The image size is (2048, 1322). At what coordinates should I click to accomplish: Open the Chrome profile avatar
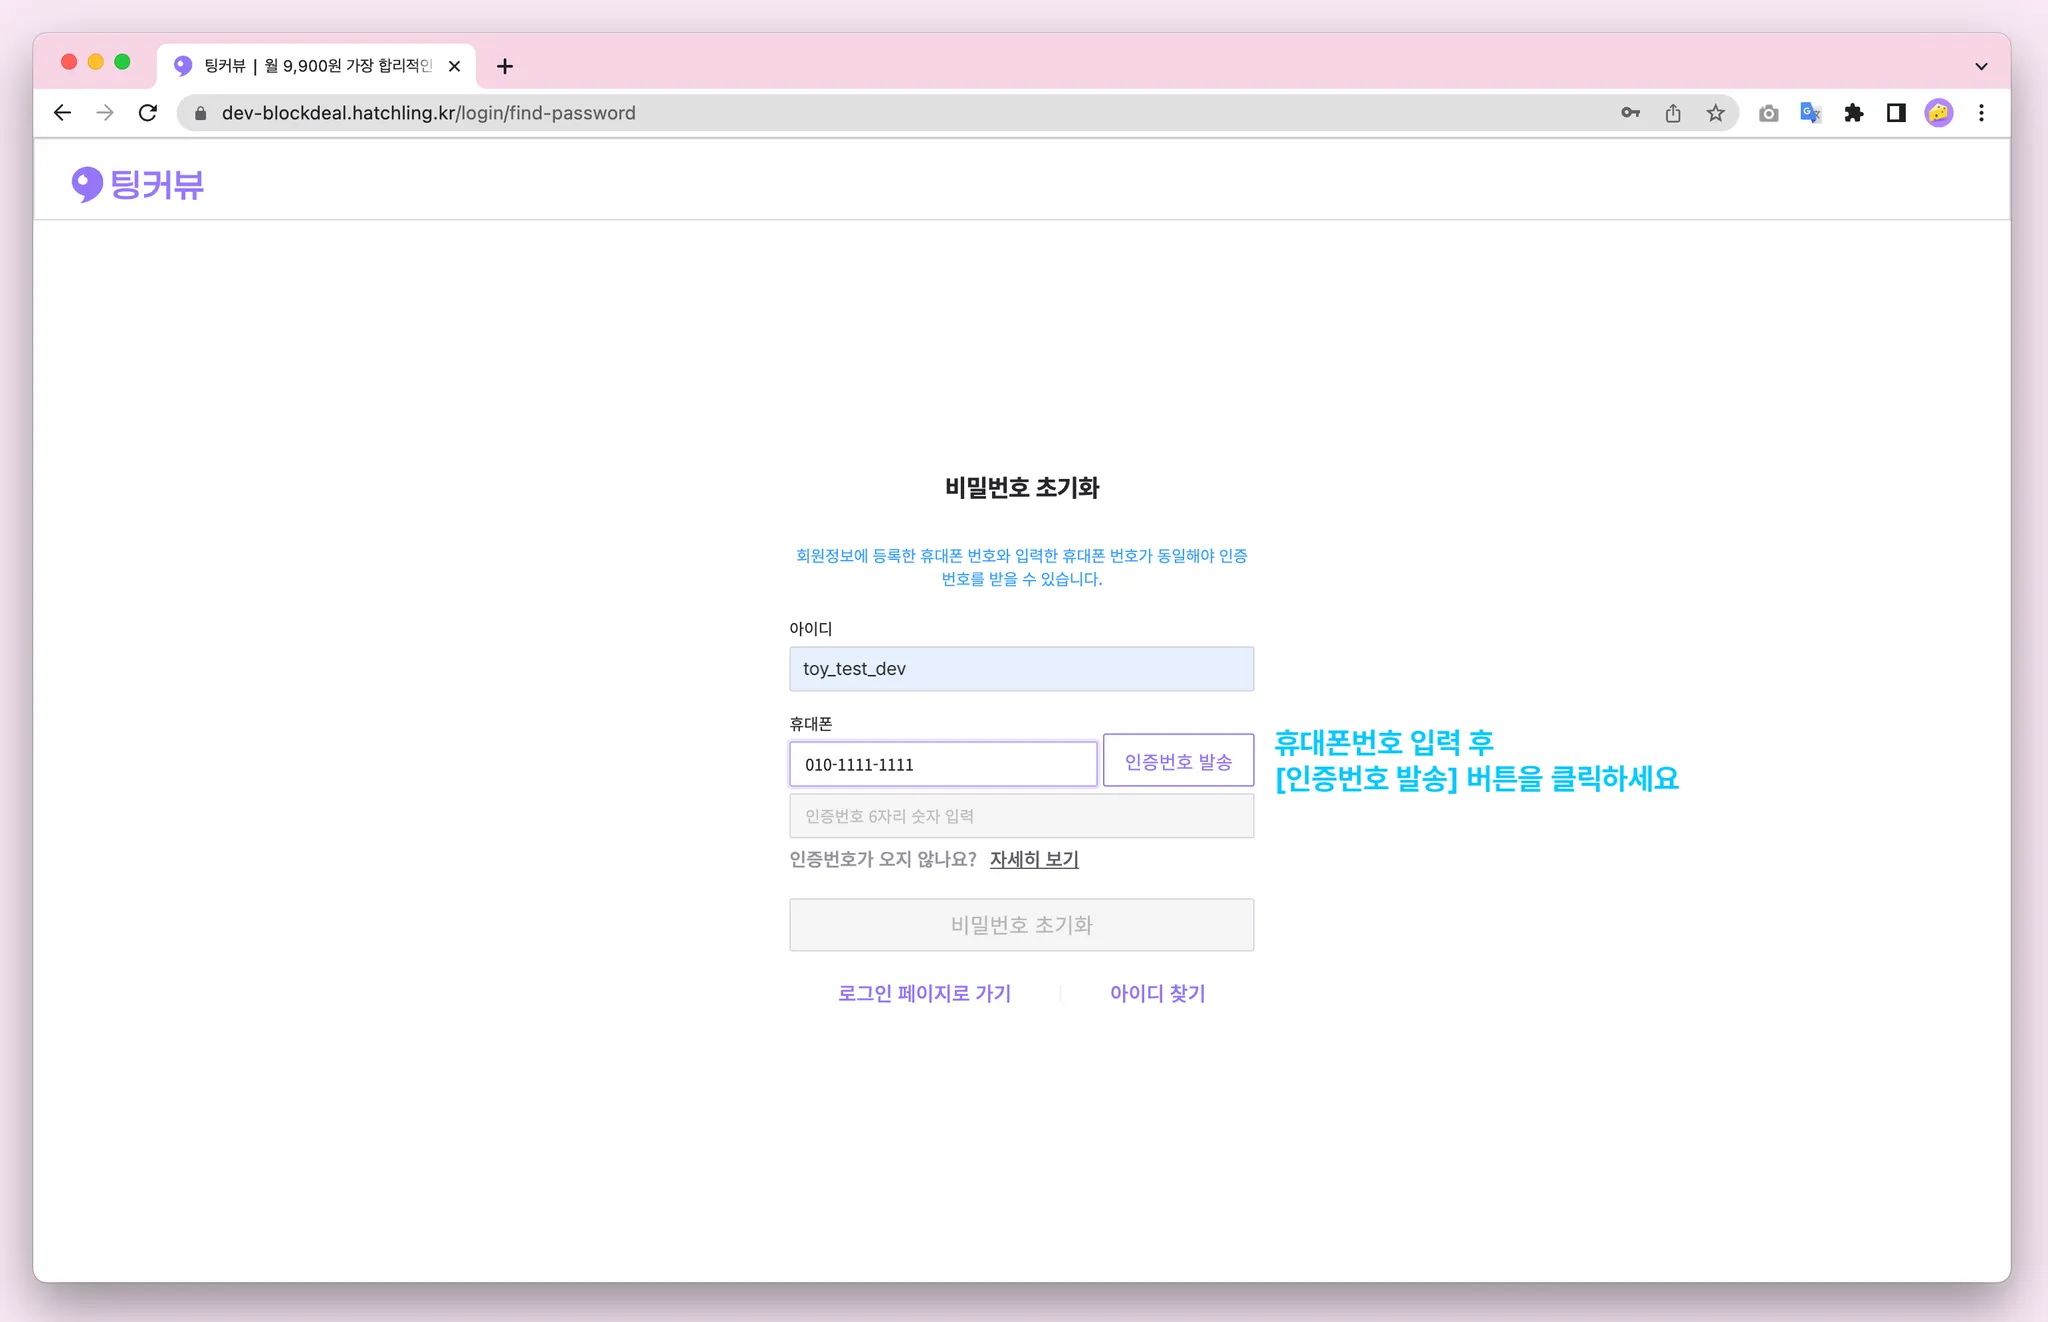[1939, 113]
